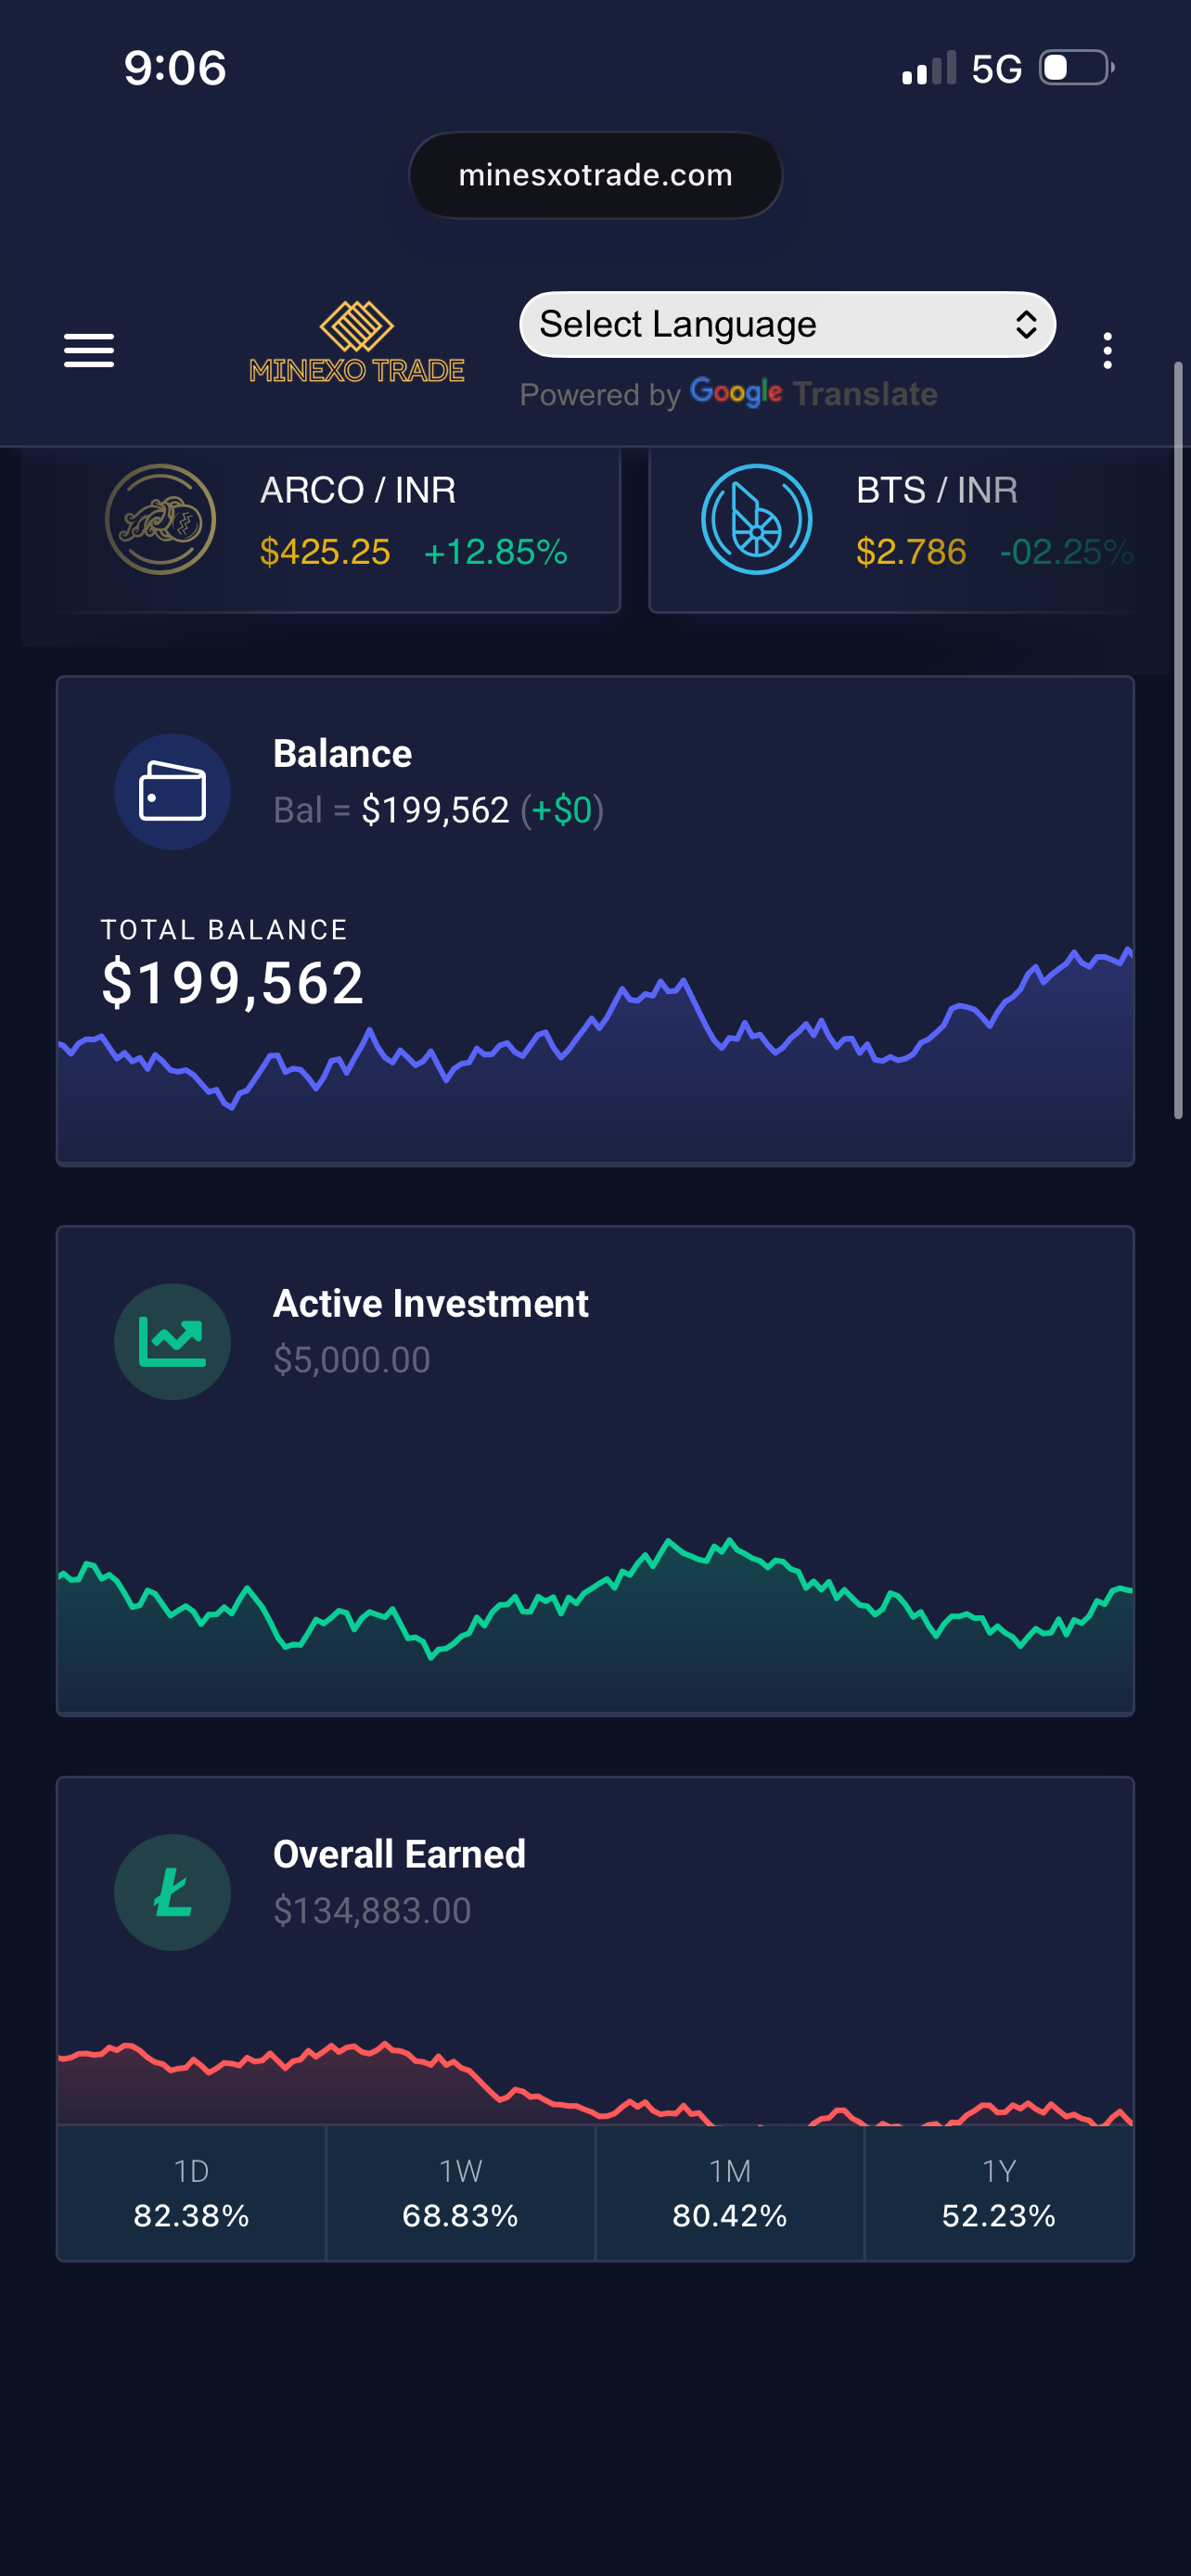Tap the Minexo Trade logo

356,343
